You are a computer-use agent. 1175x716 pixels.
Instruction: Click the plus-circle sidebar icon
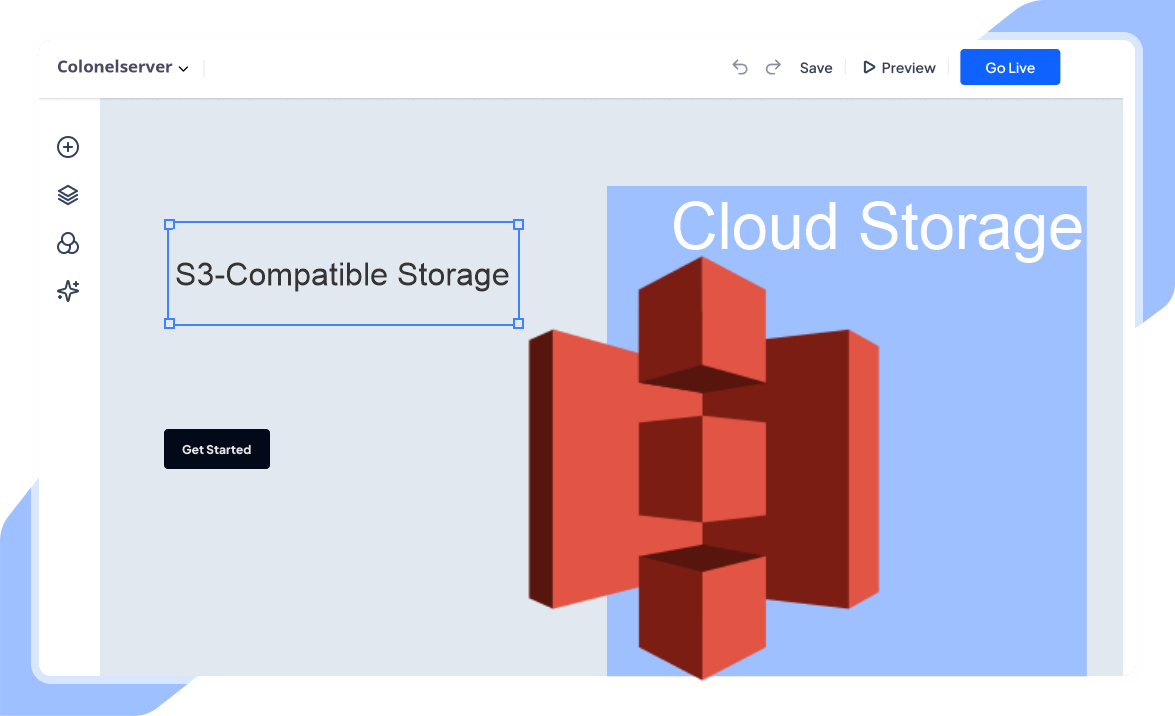point(67,147)
